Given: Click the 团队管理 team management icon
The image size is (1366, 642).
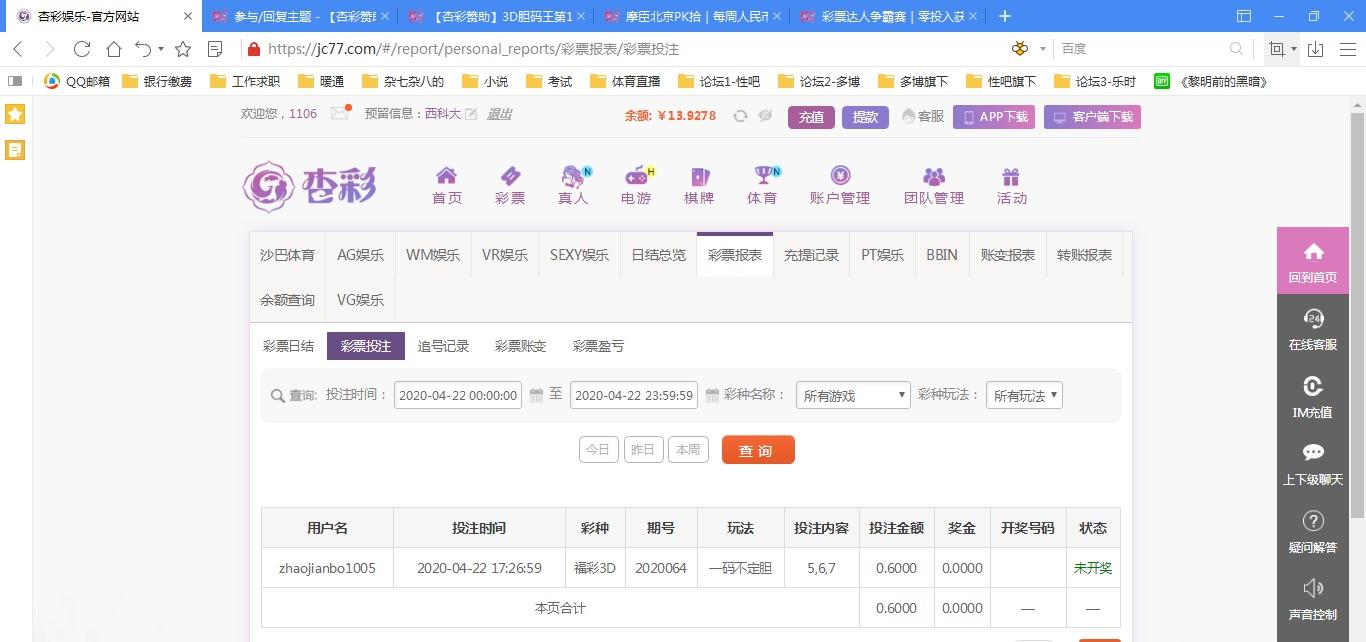Looking at the screenshot, I should pyautogui.click(x=933, y=176).
